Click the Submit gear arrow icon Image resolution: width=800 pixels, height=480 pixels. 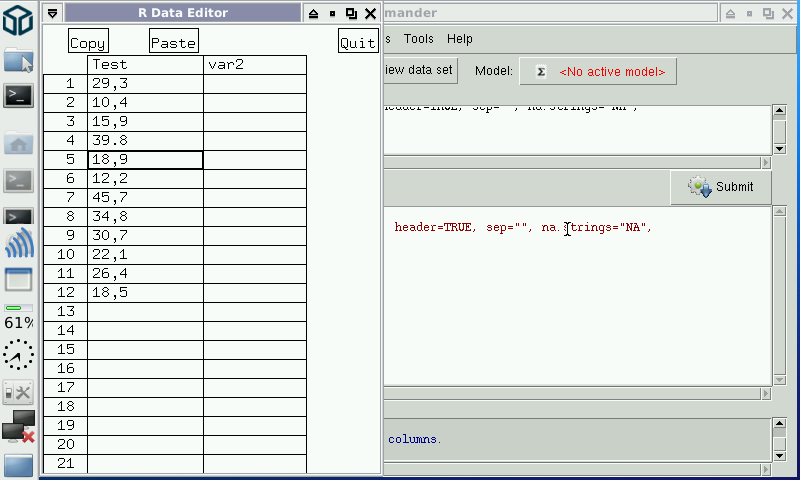699,187
